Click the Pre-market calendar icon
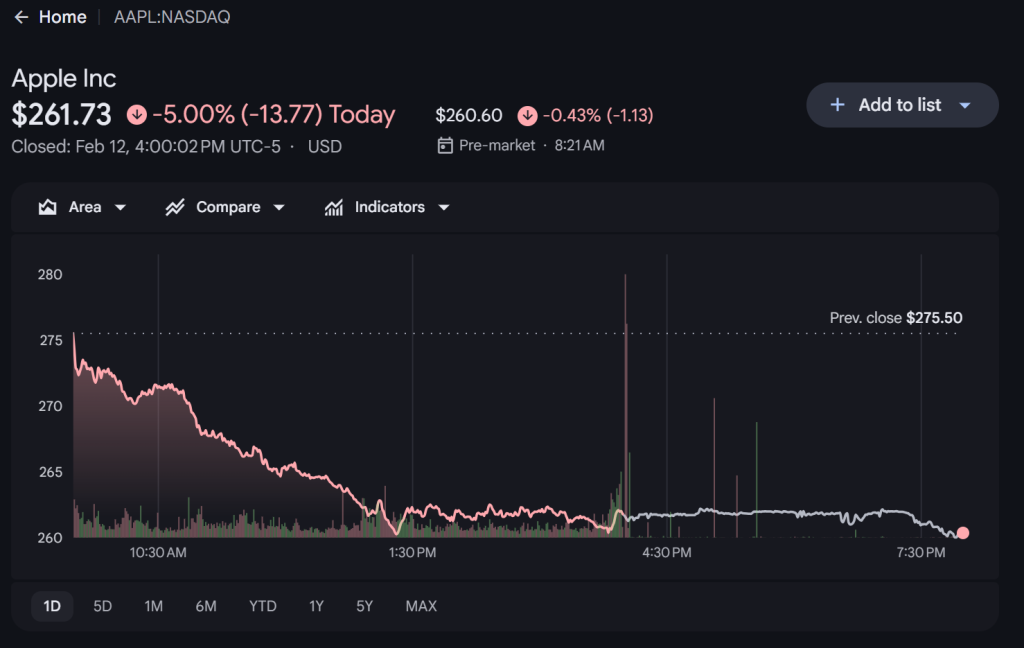This screenshot has height=648, width=1024. point(445,146)
